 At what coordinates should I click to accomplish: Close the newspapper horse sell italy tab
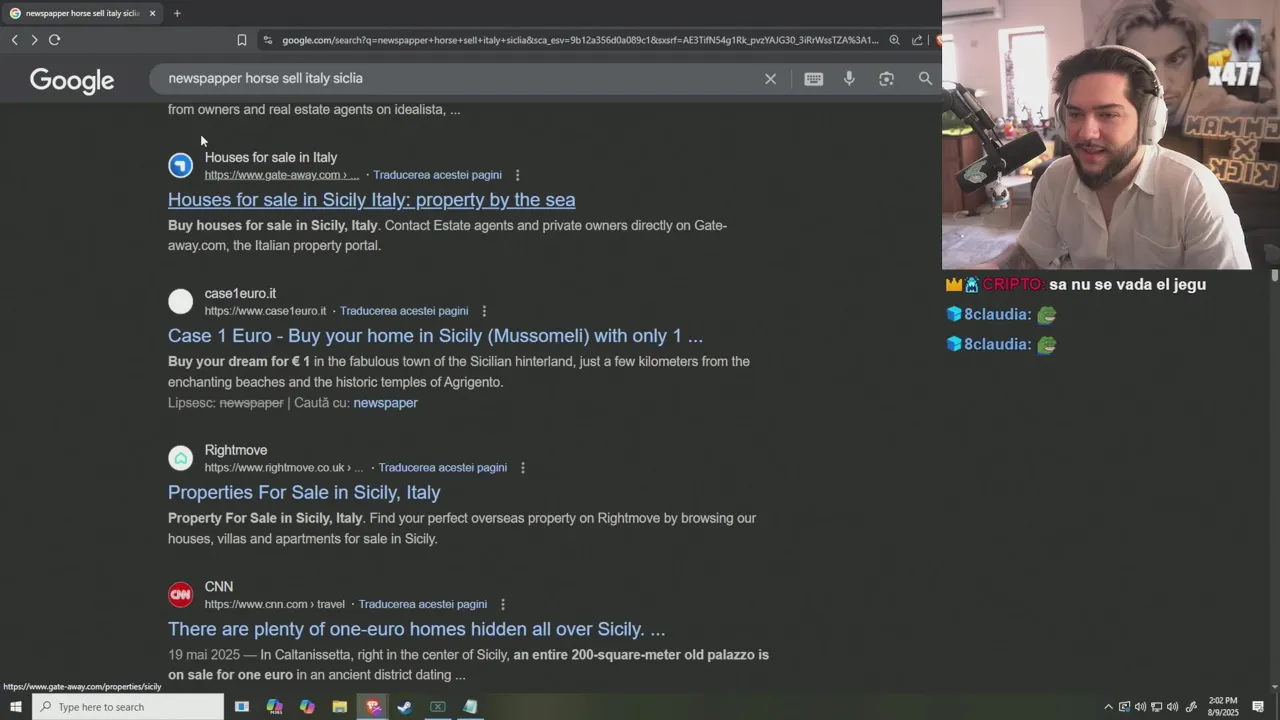(152, 13)
